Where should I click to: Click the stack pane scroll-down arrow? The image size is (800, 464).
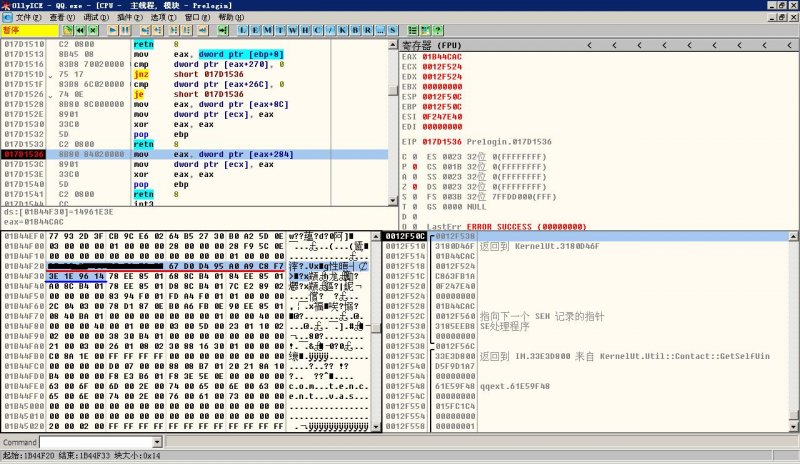(x=793, y=426)
